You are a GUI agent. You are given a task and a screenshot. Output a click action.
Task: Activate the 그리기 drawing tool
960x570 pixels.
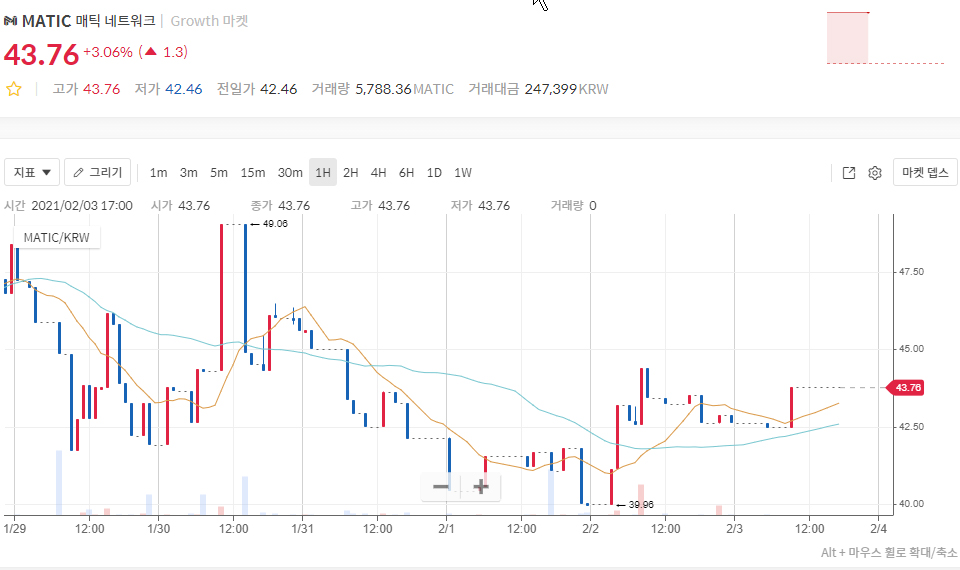pyautogui.click(x=97, y=173)
